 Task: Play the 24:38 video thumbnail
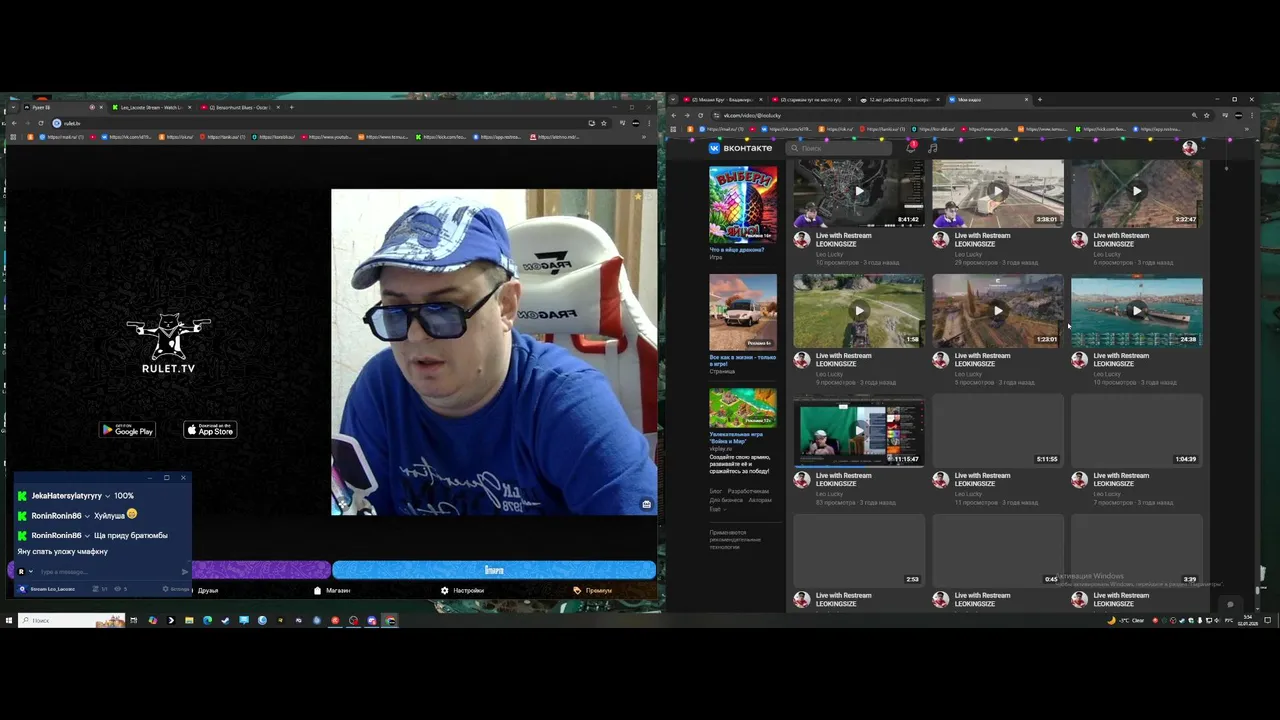(x=1136, y=311)
